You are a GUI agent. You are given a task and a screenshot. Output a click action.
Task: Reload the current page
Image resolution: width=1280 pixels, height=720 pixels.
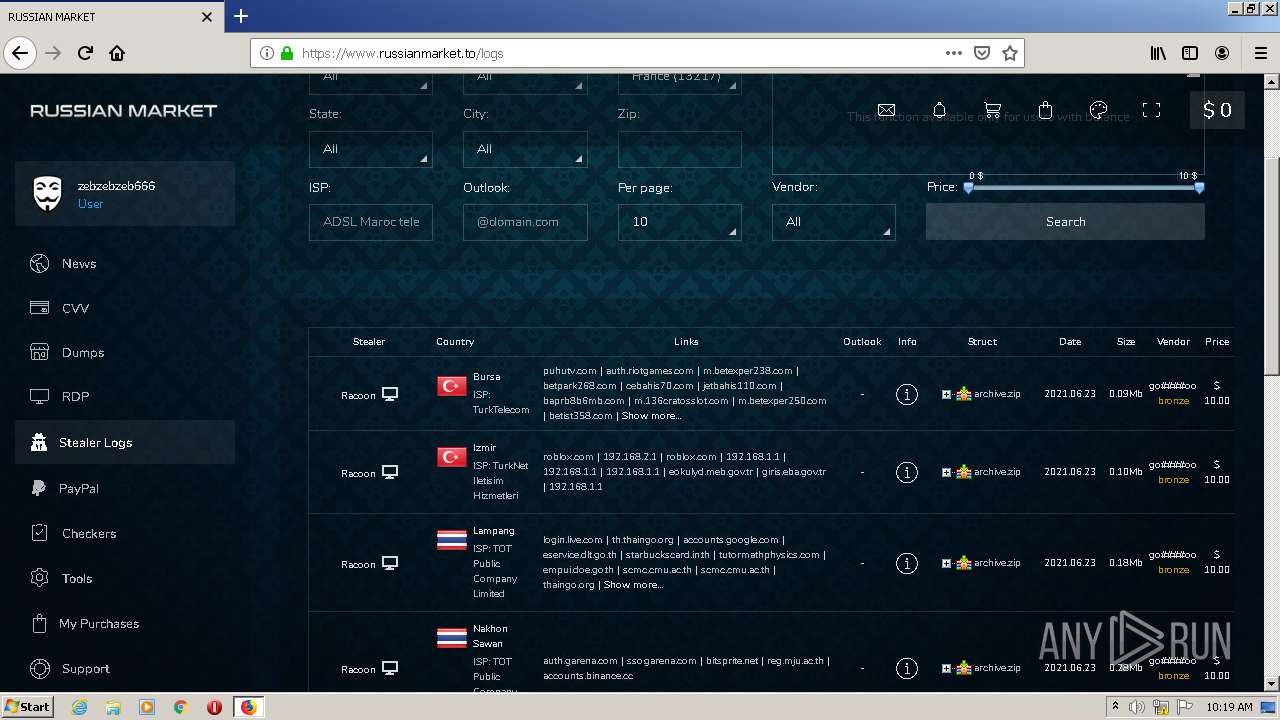85,53
